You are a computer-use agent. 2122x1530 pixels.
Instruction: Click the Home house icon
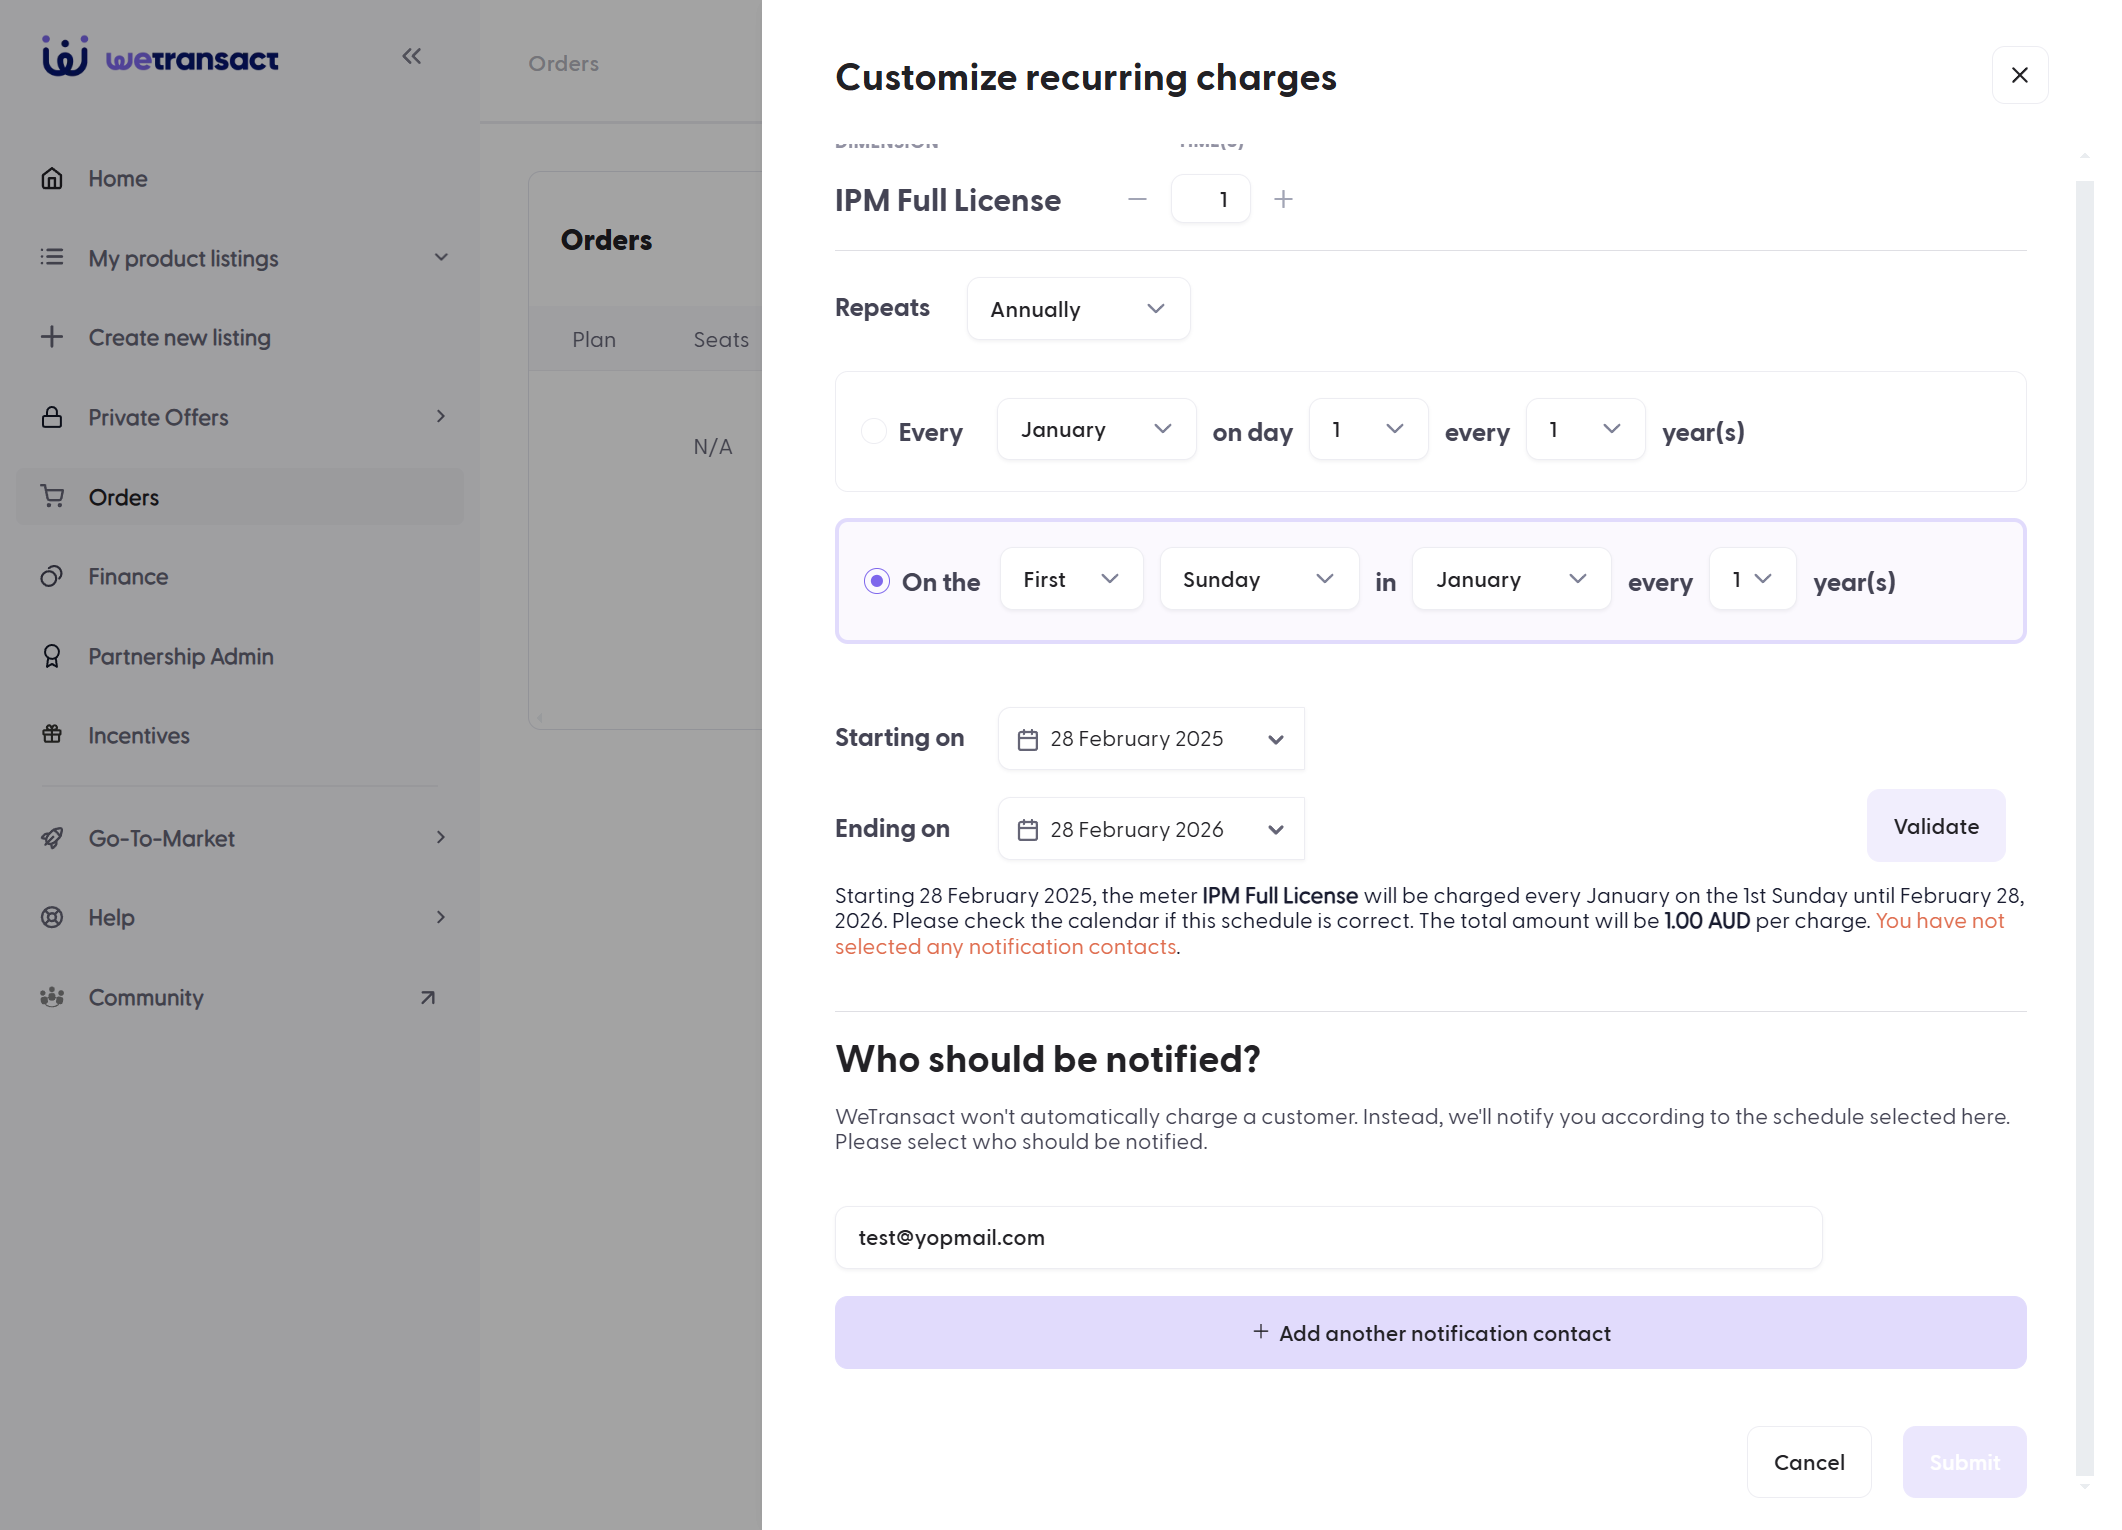coord(52,179)
